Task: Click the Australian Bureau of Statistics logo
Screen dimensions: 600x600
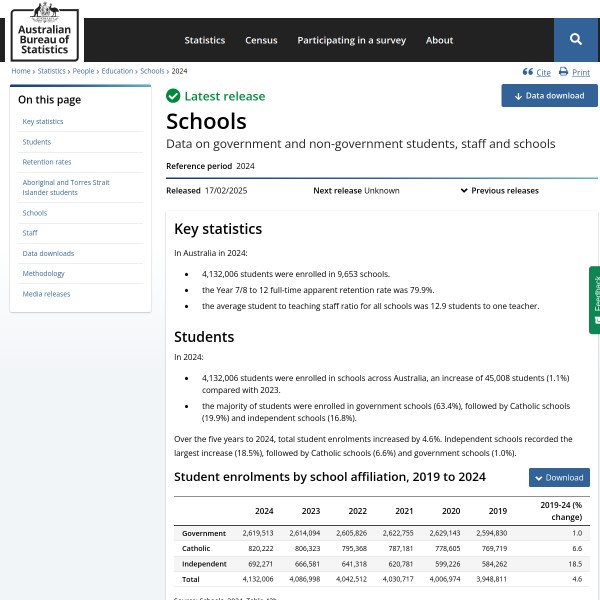Action: click(x=44, y=30)
